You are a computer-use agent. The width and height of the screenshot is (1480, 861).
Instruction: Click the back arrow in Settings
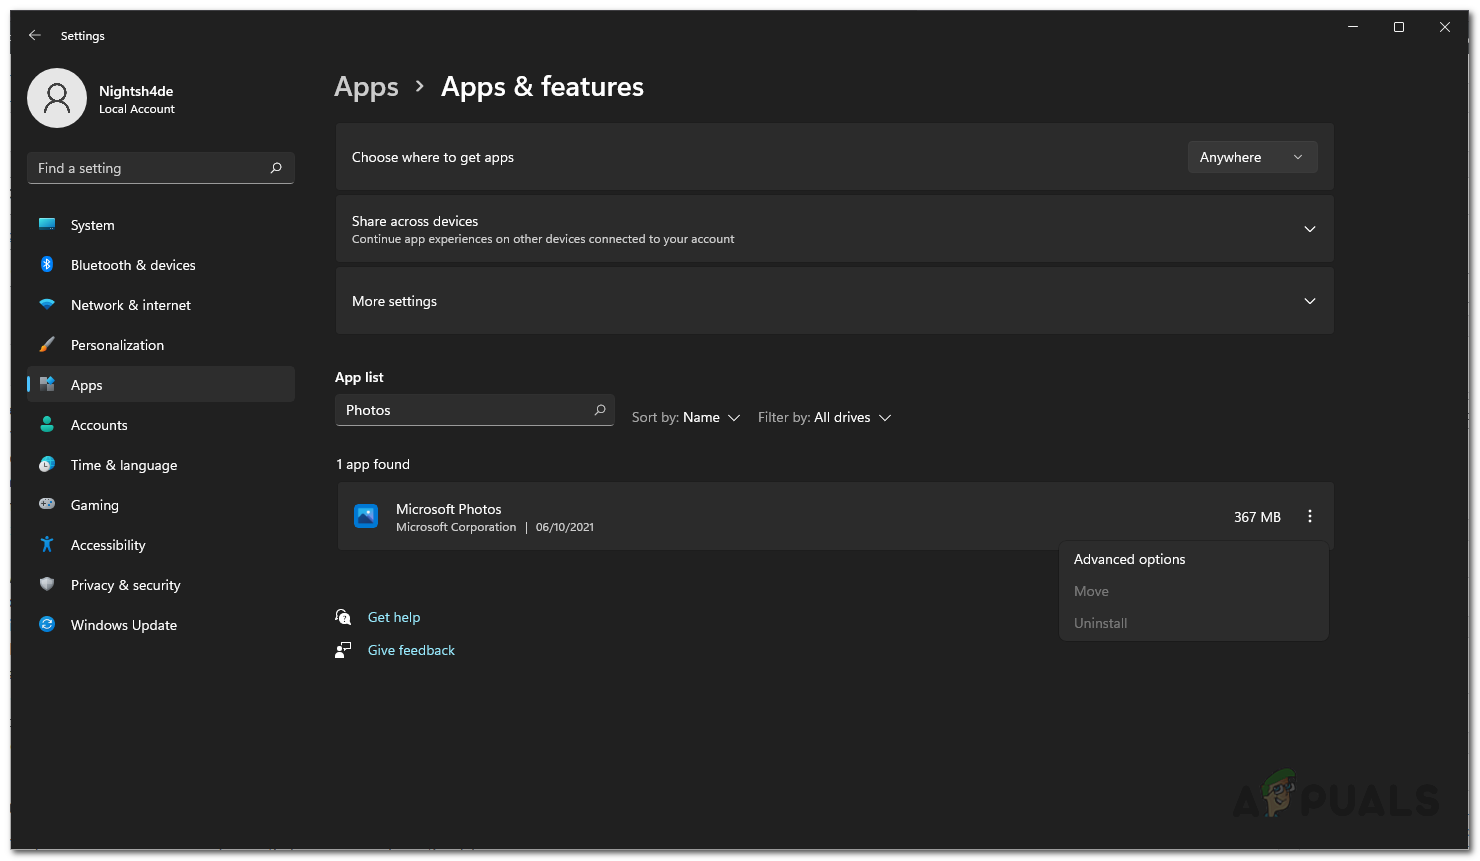35,35
